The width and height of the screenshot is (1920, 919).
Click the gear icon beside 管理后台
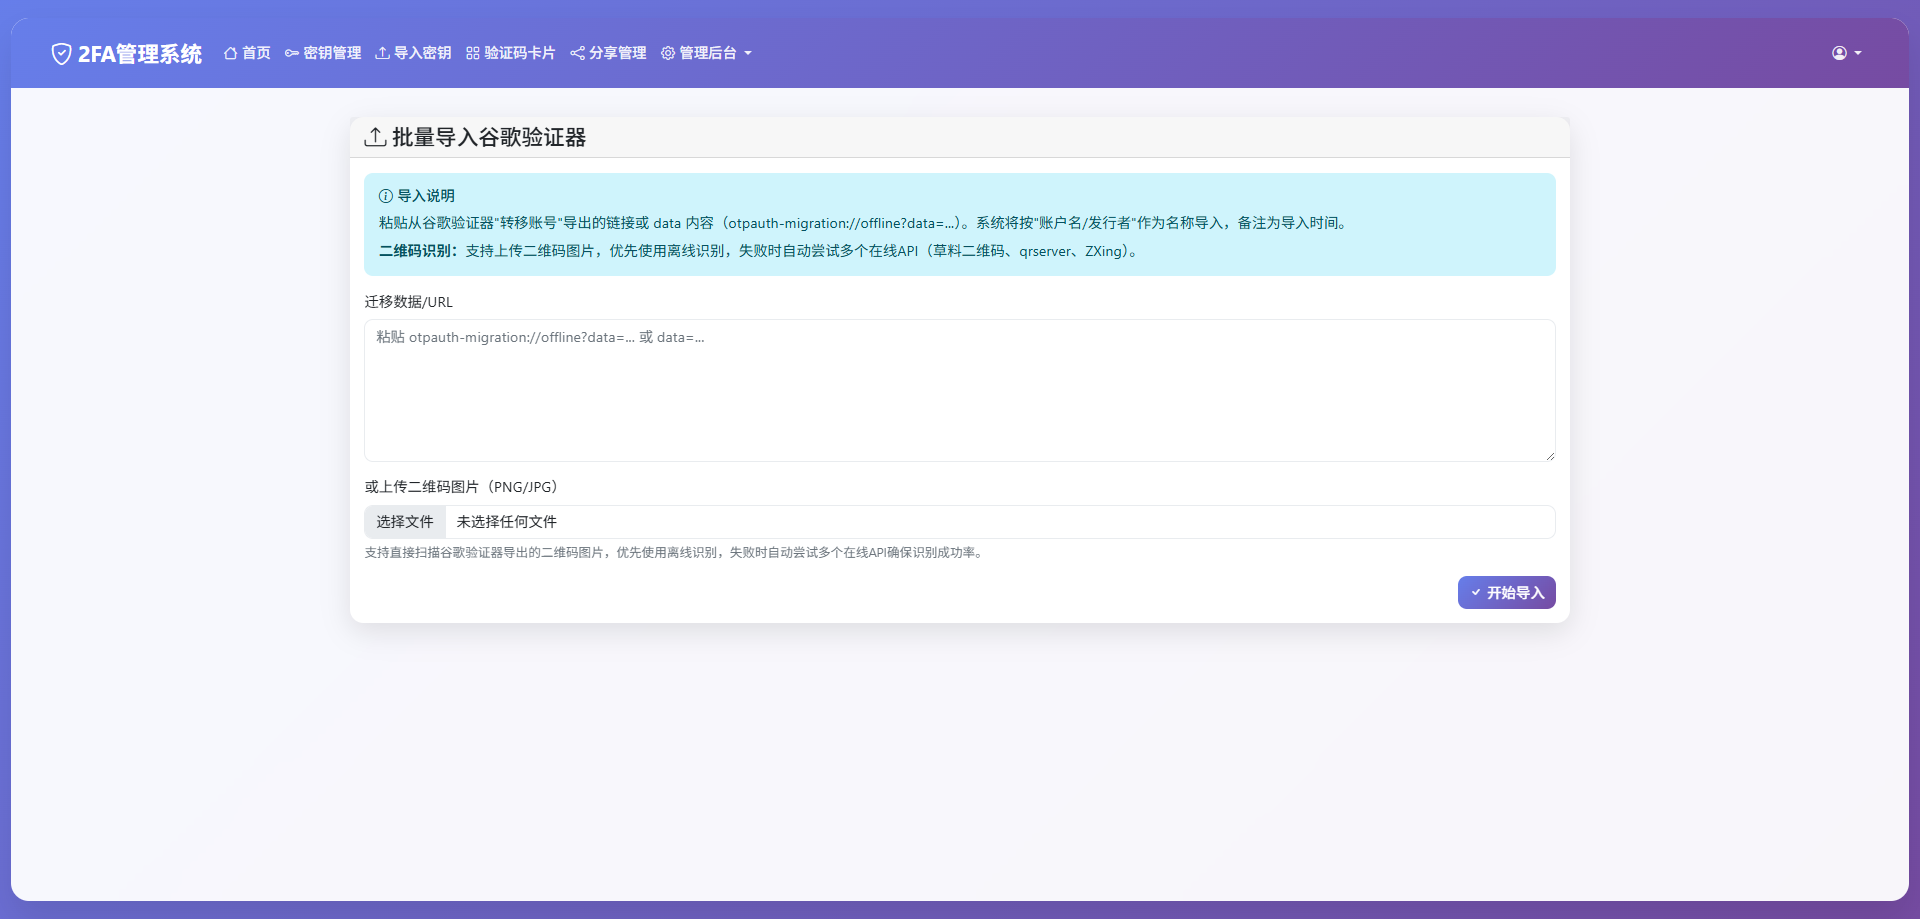coord(668,53)
